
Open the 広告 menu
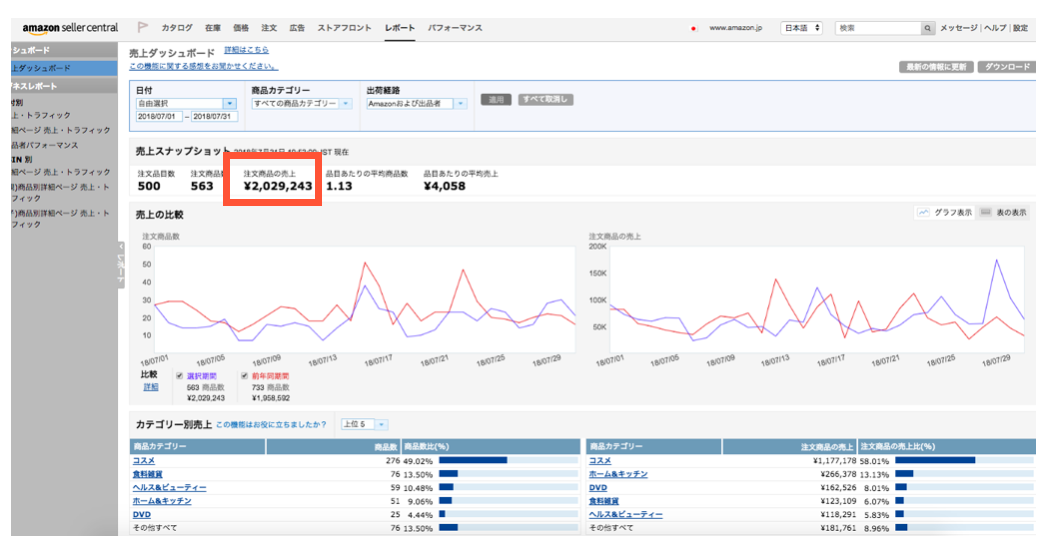pos(297,28)
